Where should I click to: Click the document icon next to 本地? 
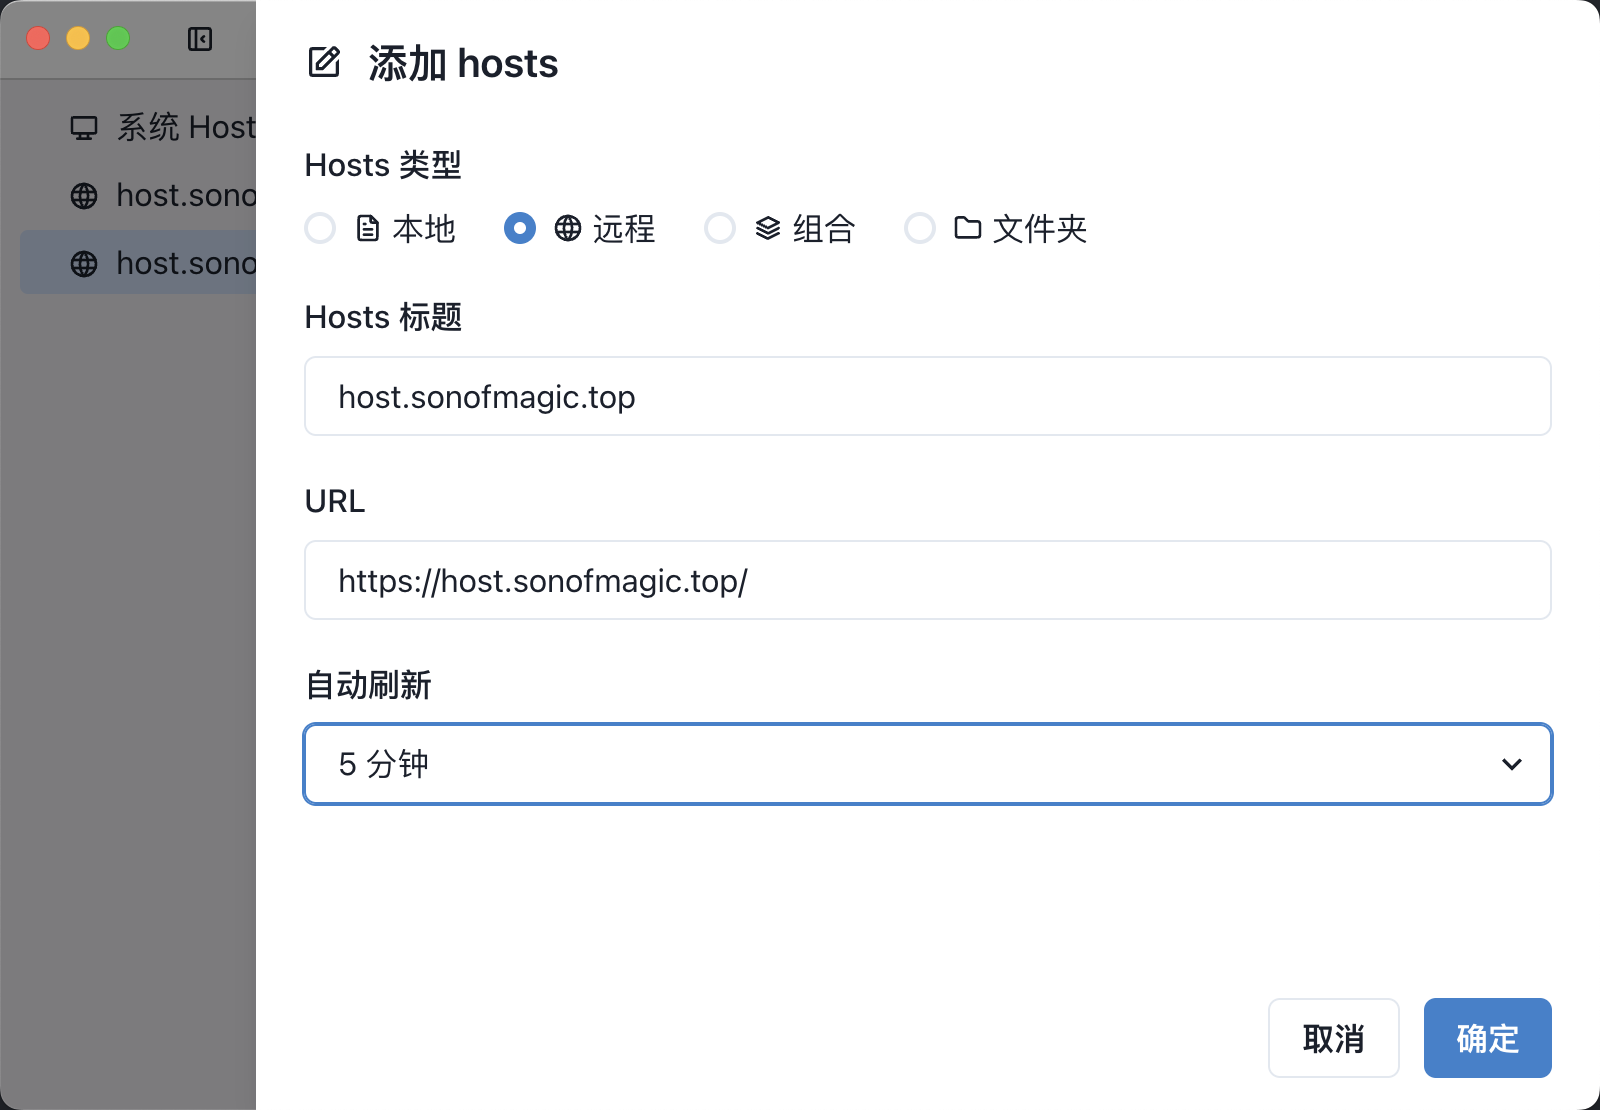(368, 229)
